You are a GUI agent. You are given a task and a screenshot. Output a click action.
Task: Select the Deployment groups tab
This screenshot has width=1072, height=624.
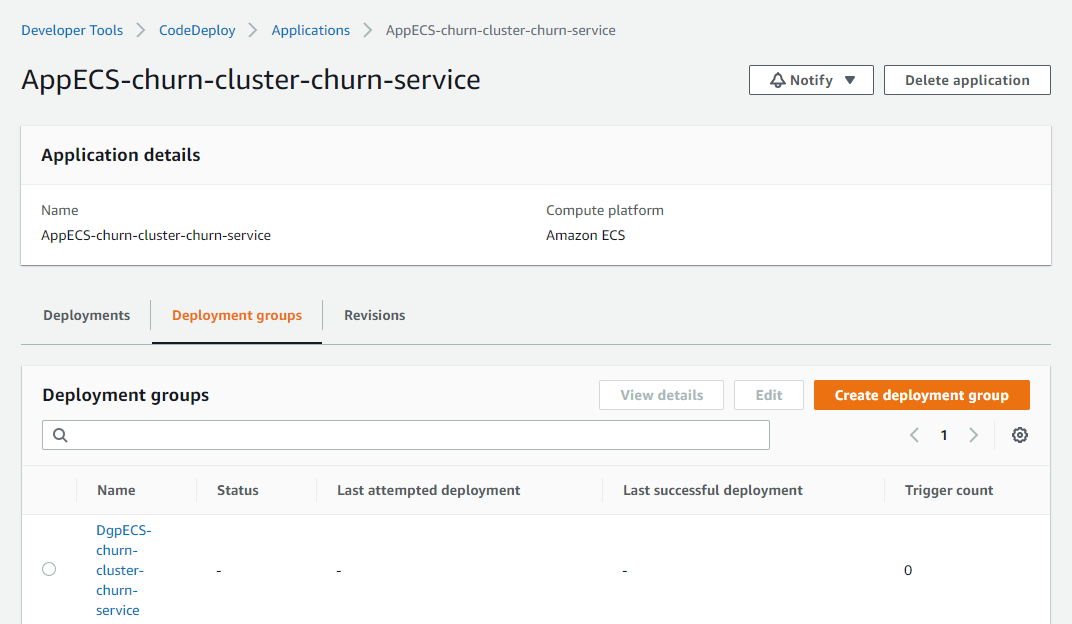[237, 315]
